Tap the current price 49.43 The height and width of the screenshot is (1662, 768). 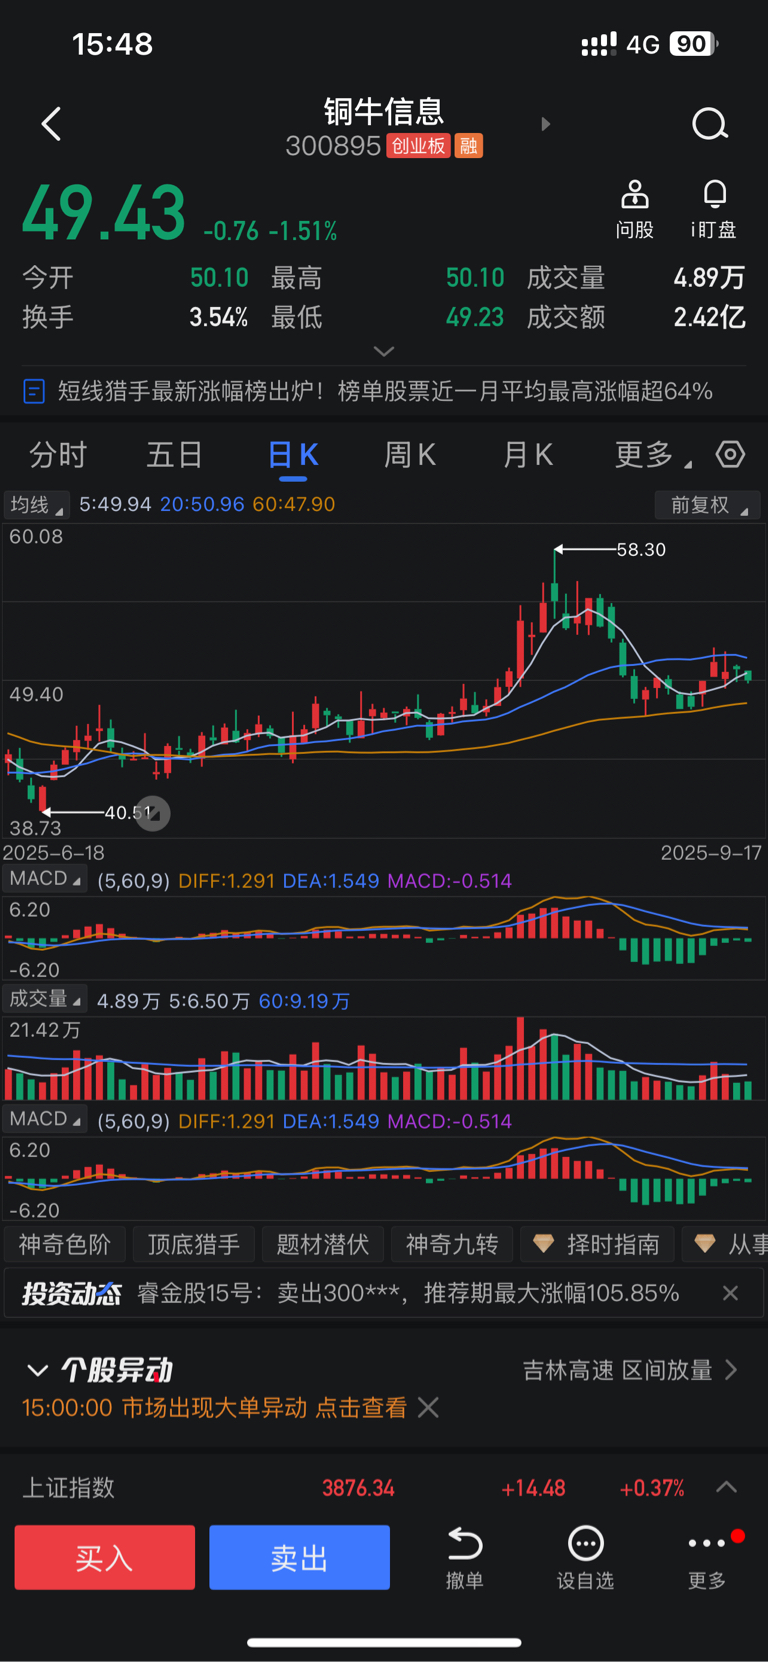(x=104, y=214)
